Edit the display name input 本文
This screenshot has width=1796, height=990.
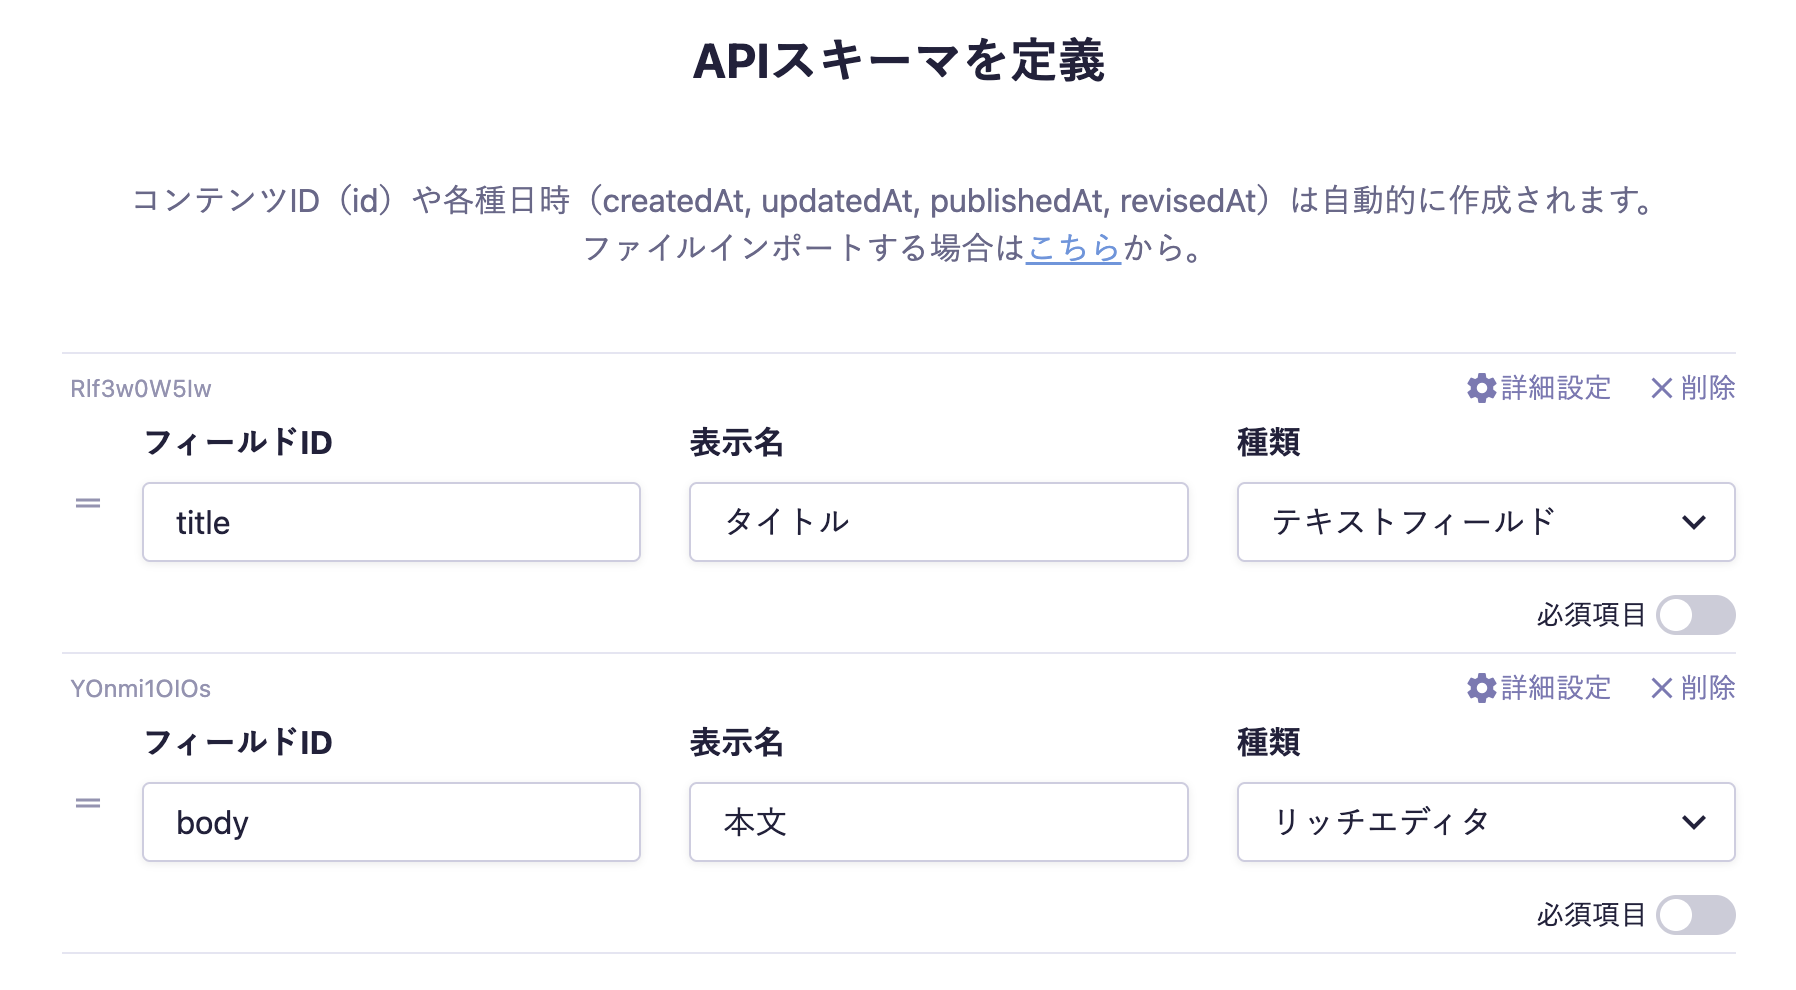tap(938, 822)
